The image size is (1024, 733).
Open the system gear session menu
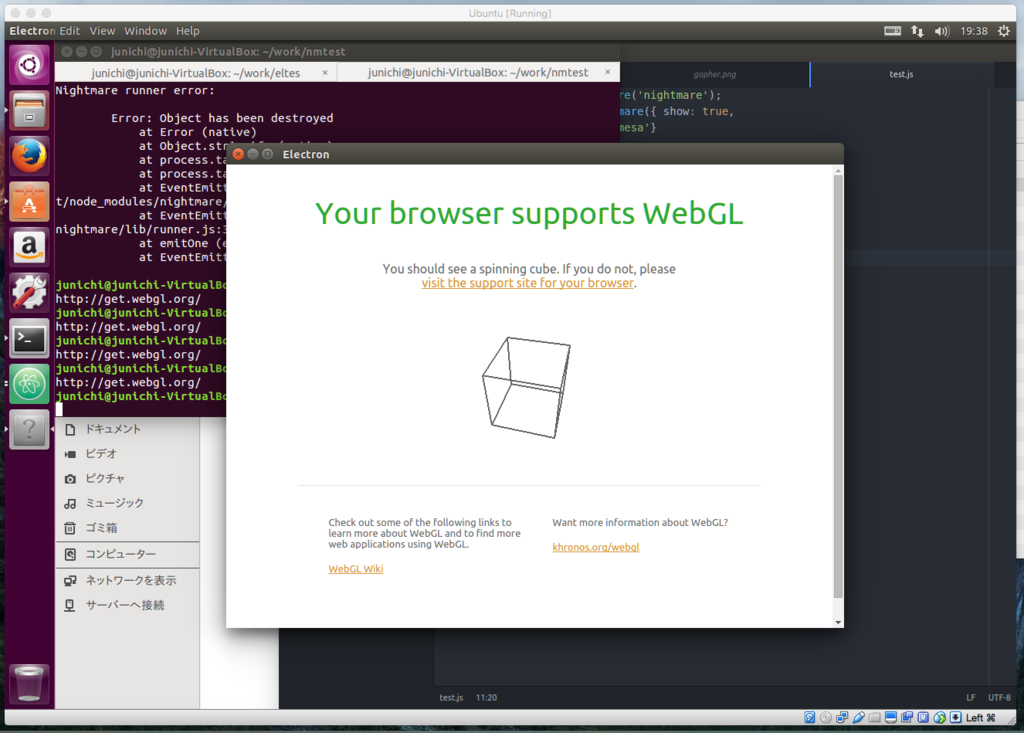tap(1004, 31)
